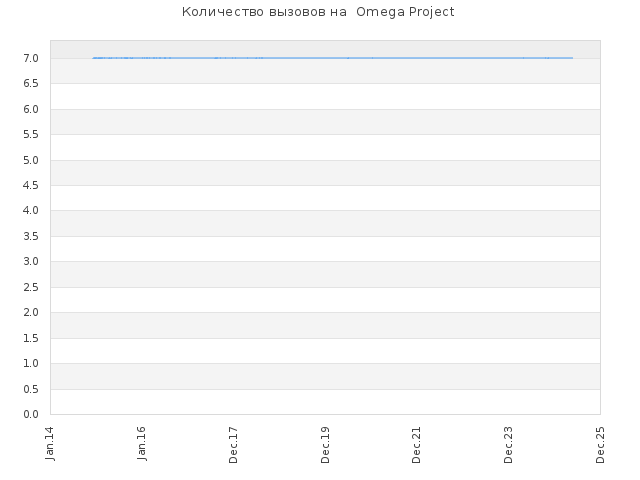Click the y-axis label 3.5

pos(31,237)
